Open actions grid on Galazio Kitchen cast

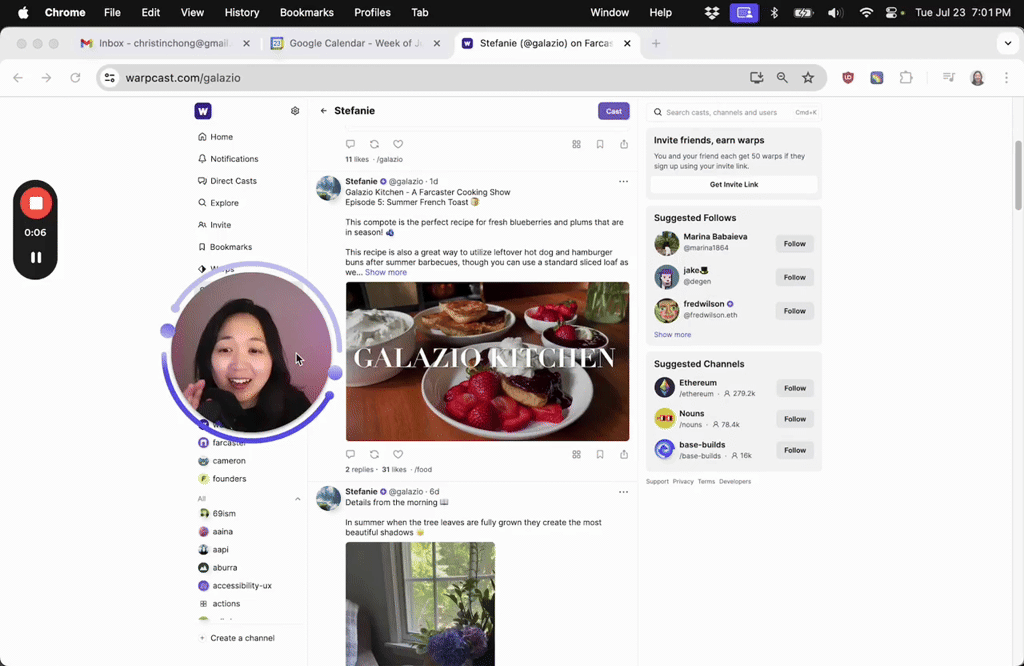pyautogui.click(x=577, y=454)
